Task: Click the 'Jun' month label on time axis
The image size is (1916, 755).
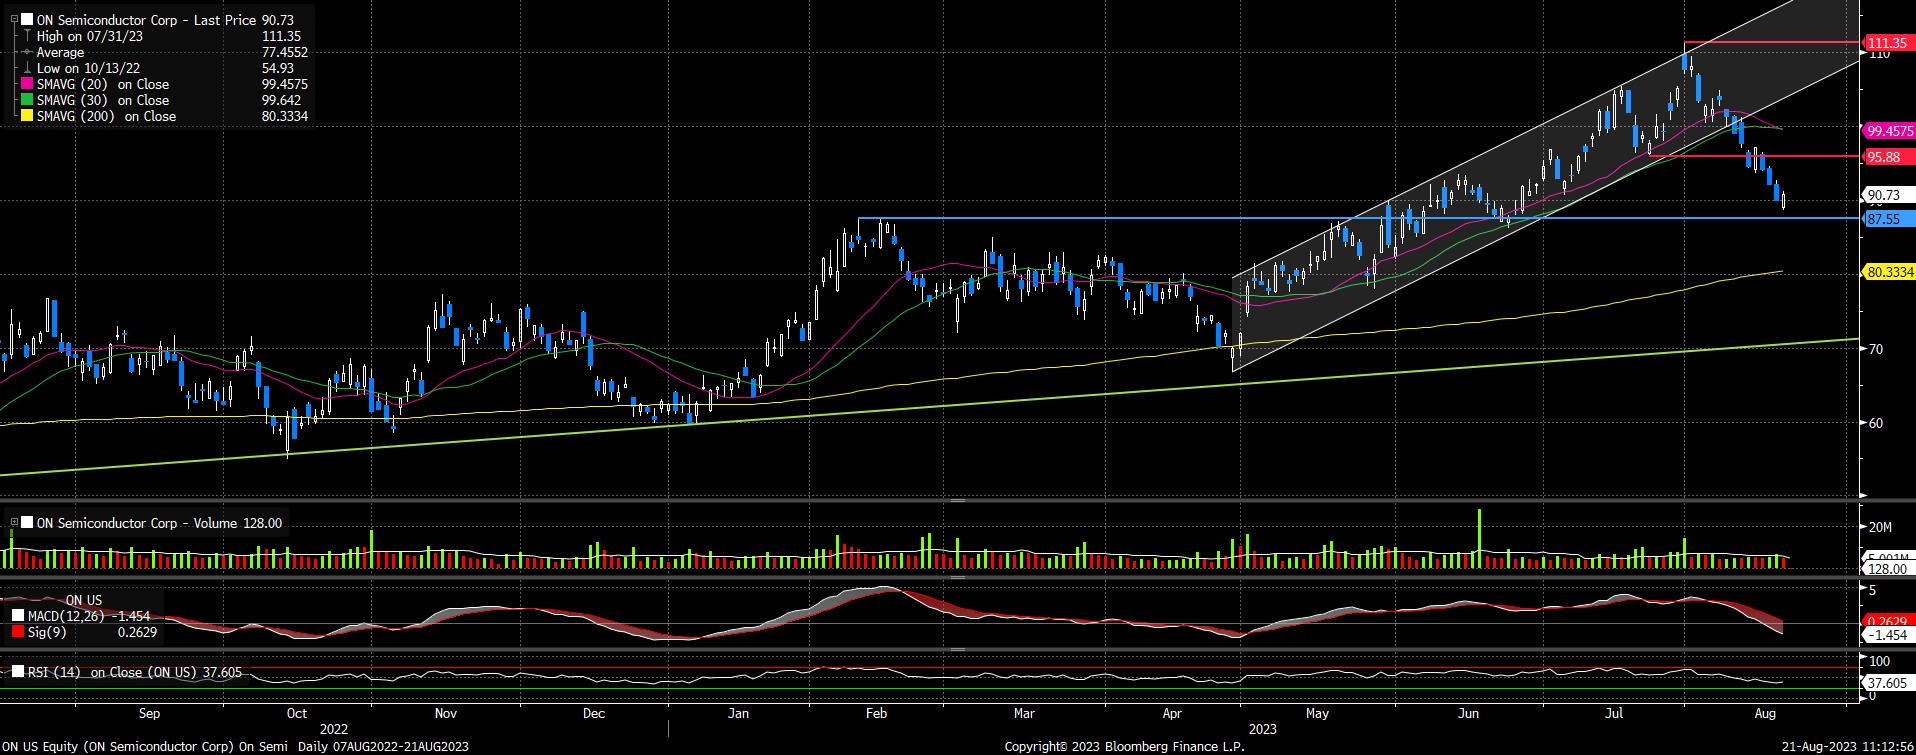Action: tap(1468, 713)
